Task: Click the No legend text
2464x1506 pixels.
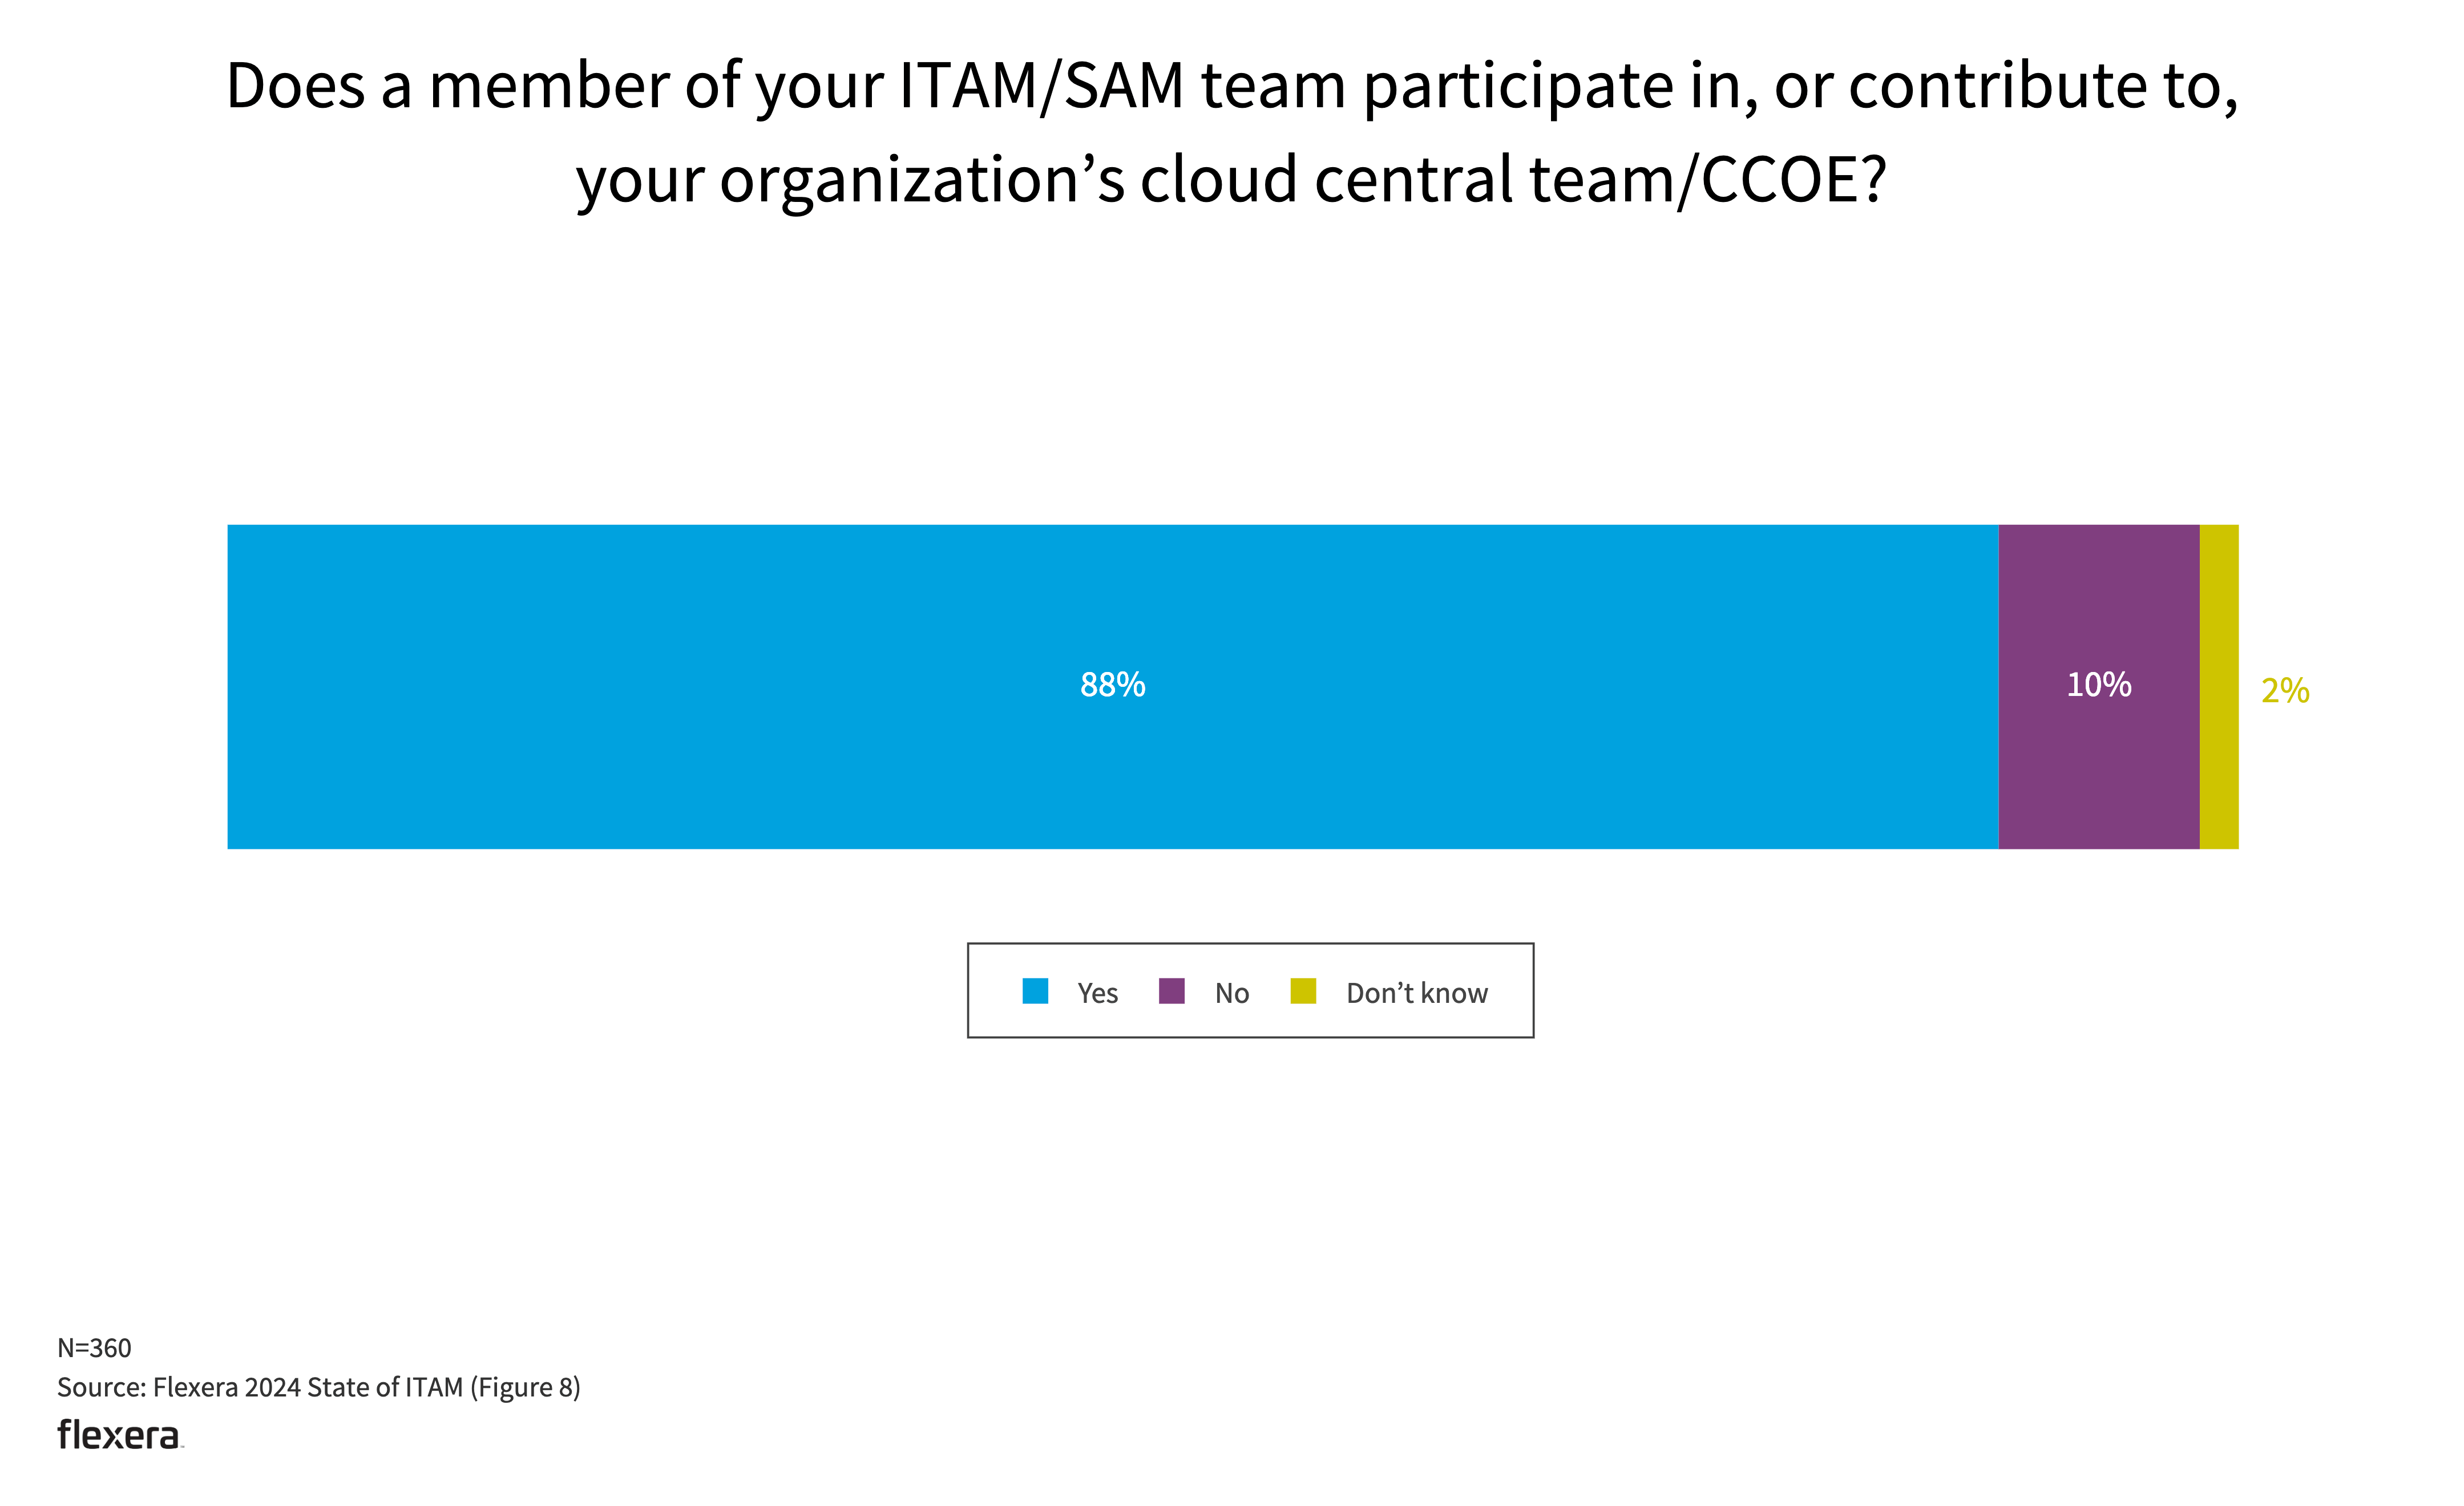Action: point(1232,993)
